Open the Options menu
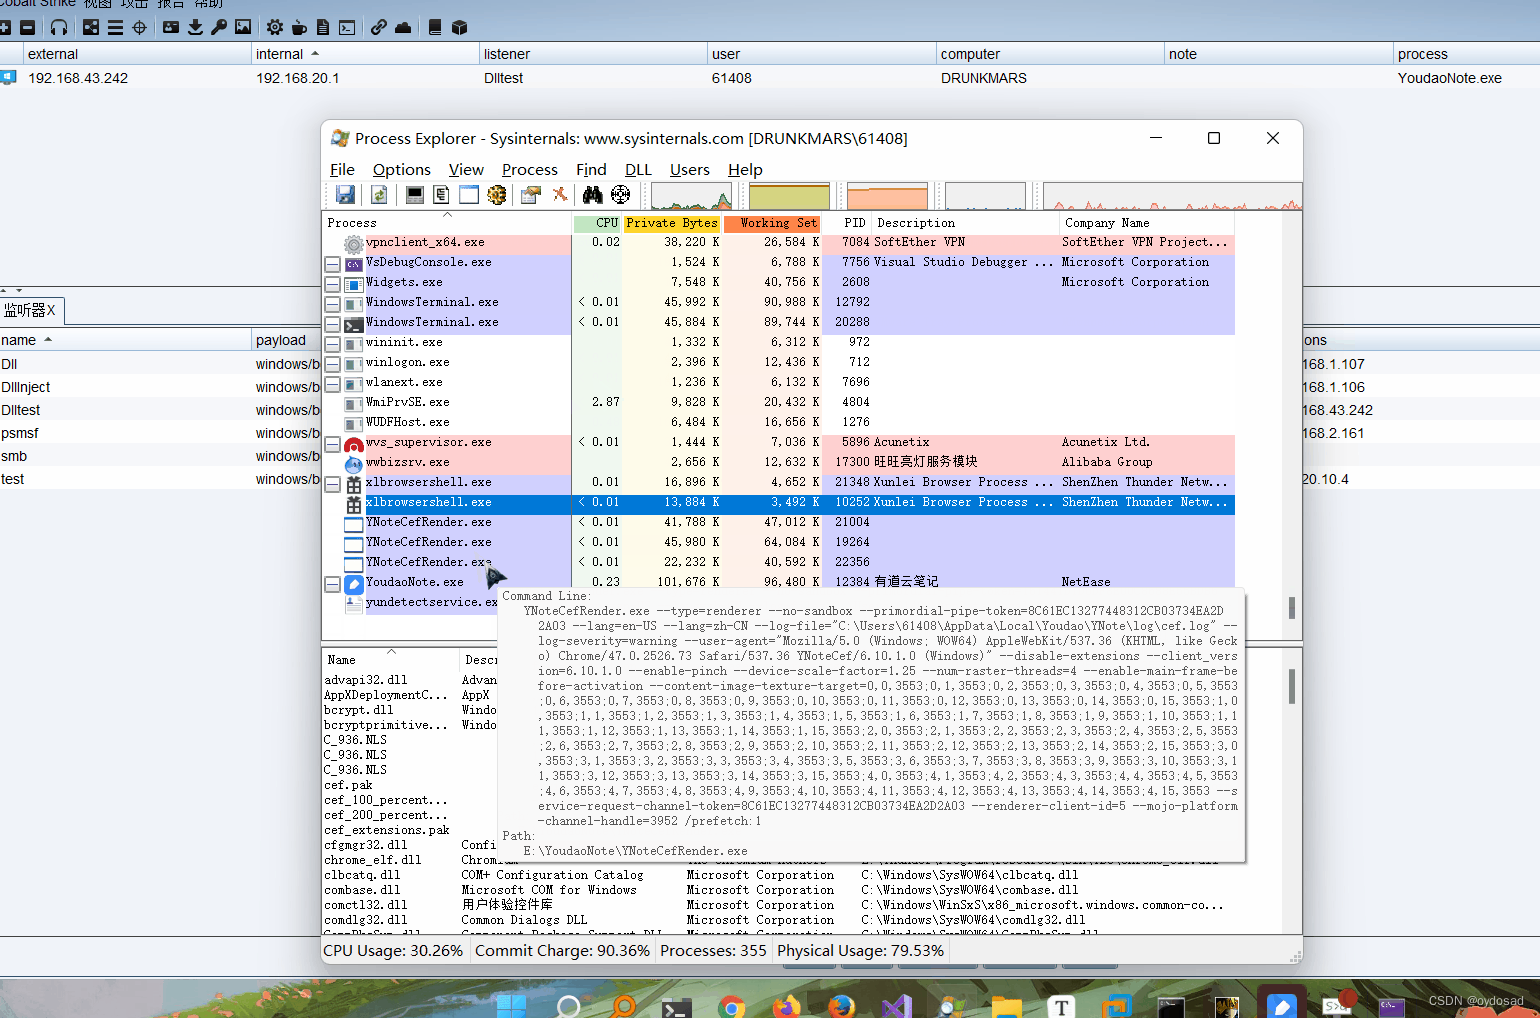The height and width of the screenshot is (1018, 1540). (x=401, y=169)
